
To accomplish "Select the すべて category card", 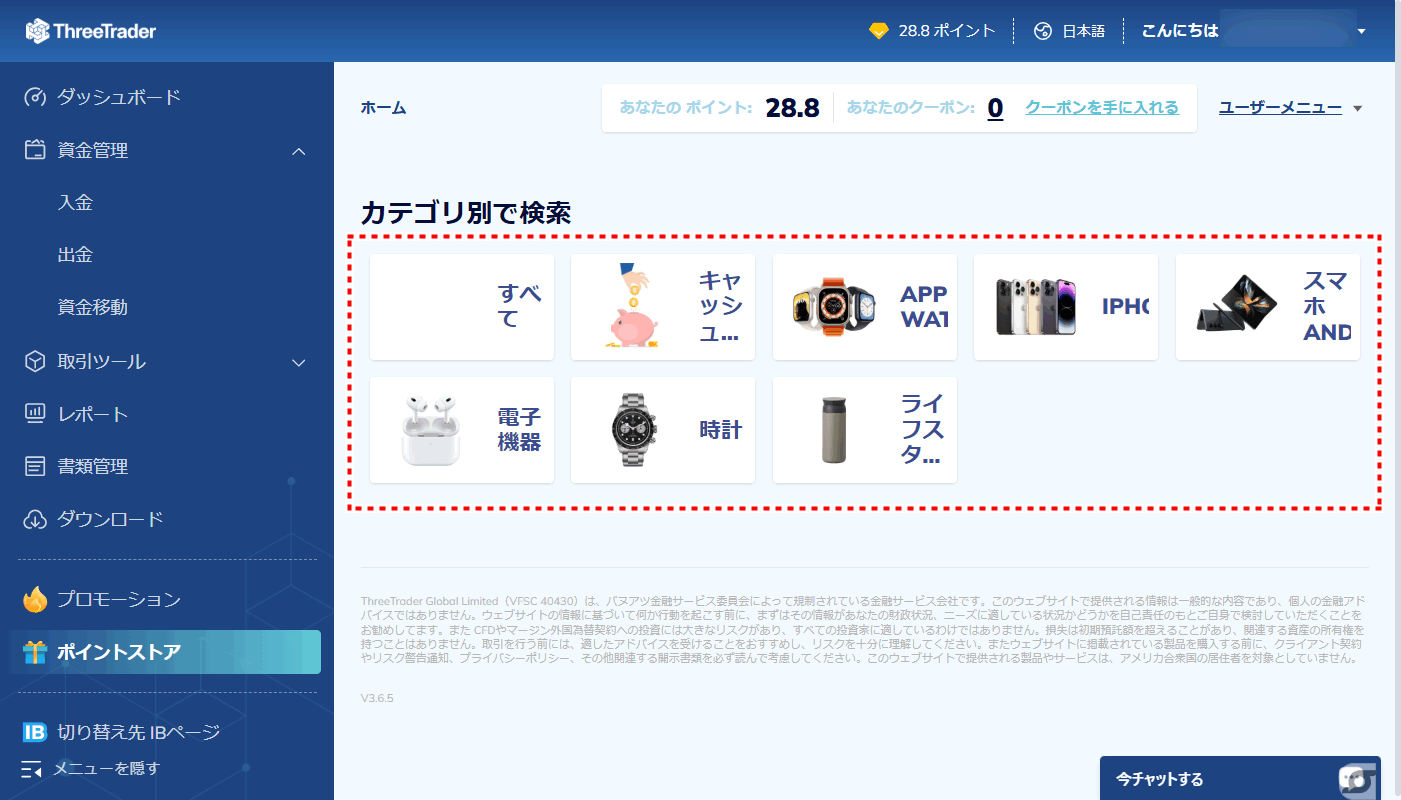I will (x=462, y=307).
